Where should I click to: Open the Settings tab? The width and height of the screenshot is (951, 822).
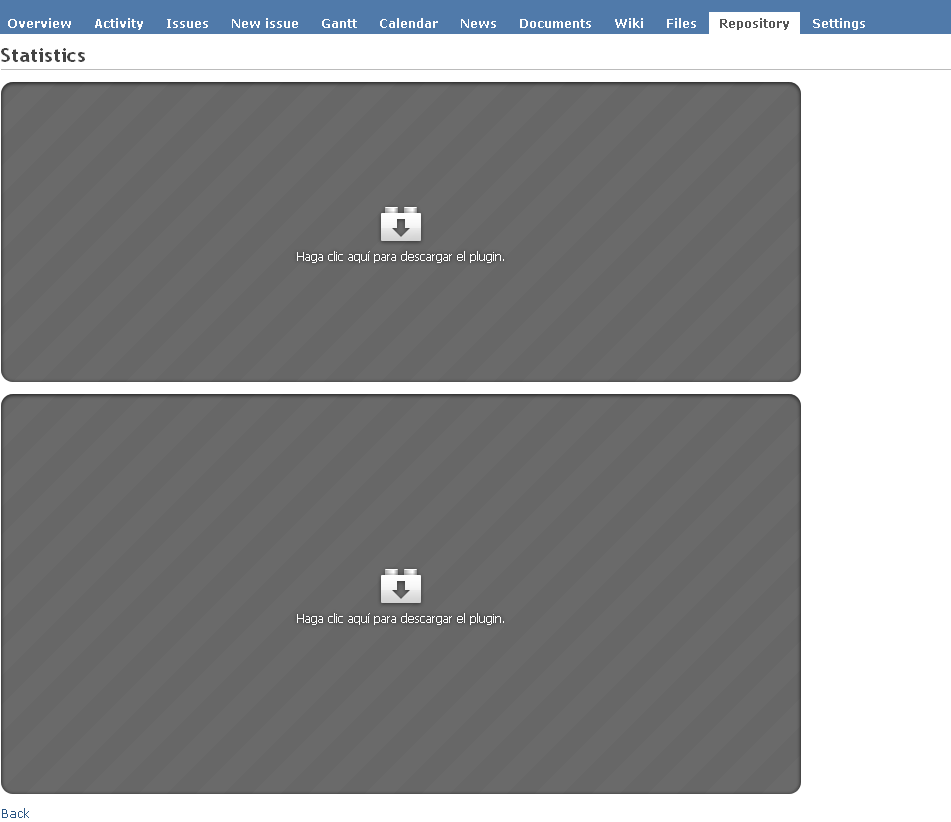839,23
